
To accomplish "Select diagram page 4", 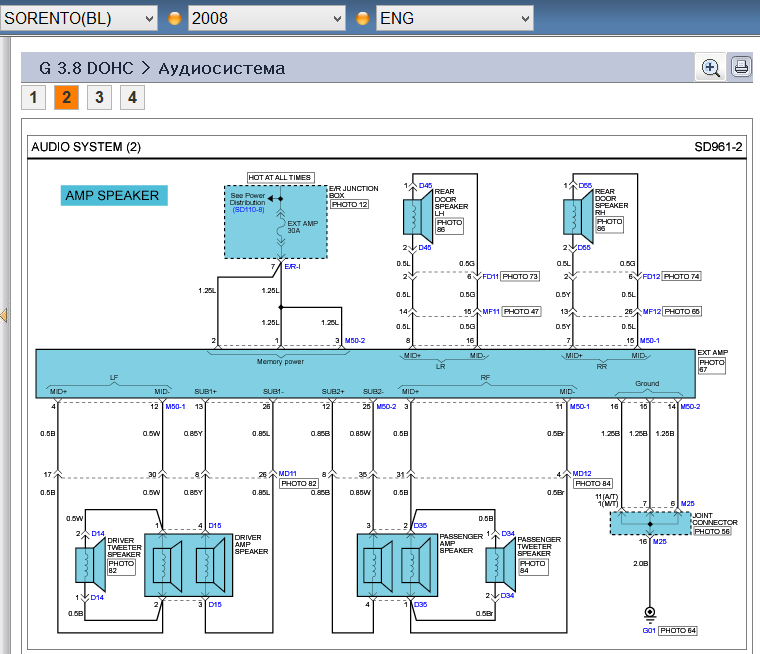I will (131, 97).
